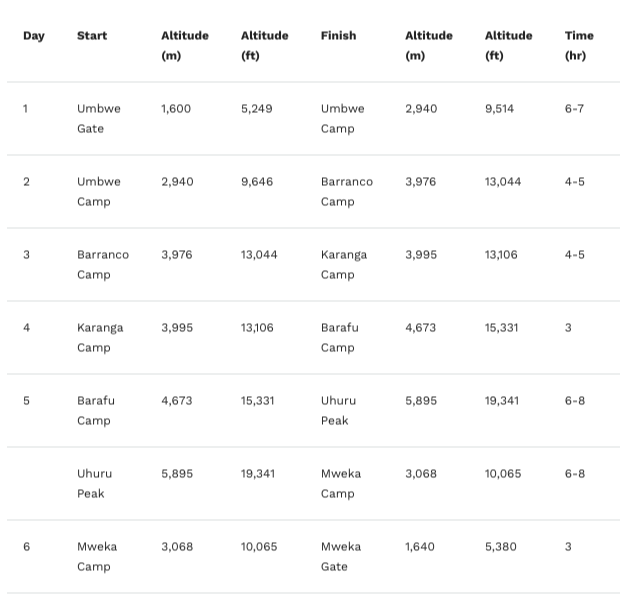Select Barranco Camp finish cell on day 2
Viewport: 630px width, 607px height.
pos(347,192)
